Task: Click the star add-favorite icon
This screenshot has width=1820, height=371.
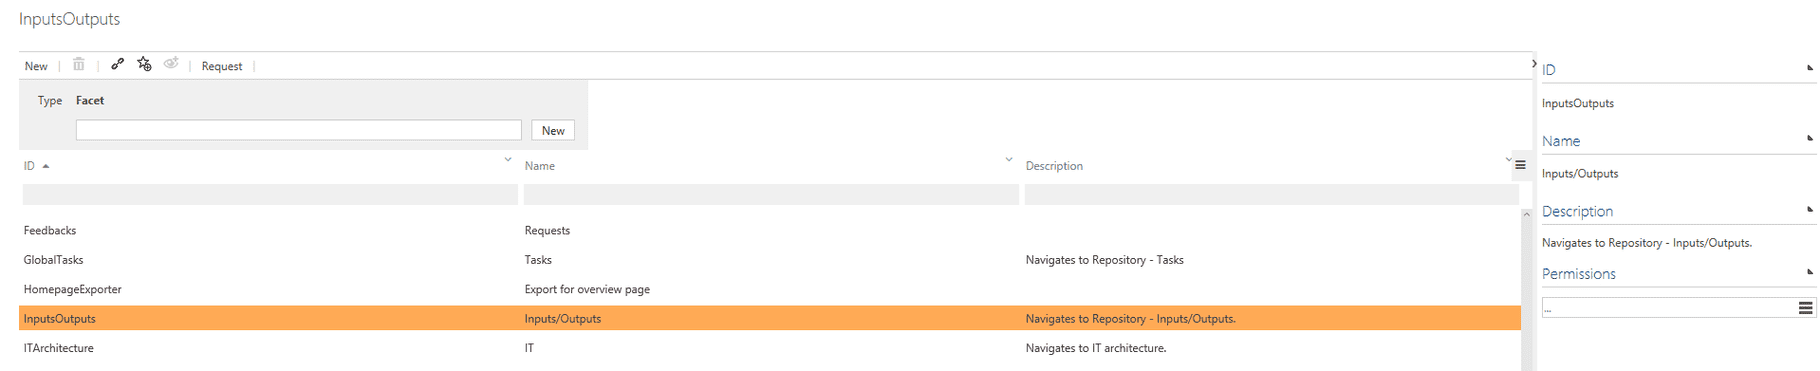Action: pos(144,64)
